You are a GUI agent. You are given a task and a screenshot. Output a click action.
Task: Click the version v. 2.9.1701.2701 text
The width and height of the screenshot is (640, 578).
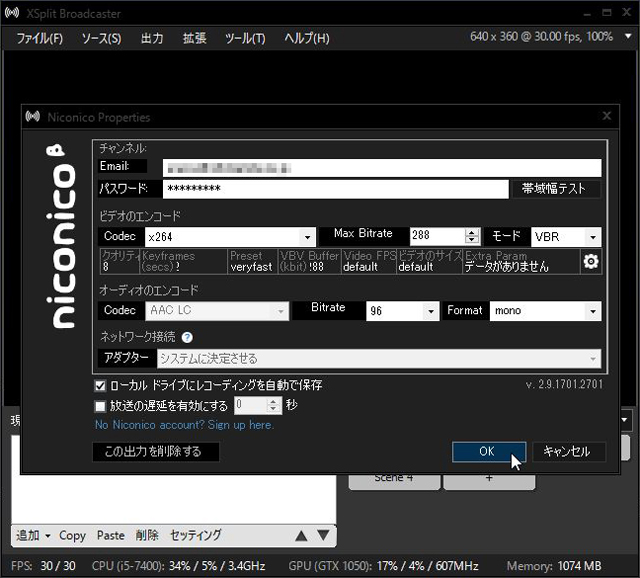pos(564,384)
